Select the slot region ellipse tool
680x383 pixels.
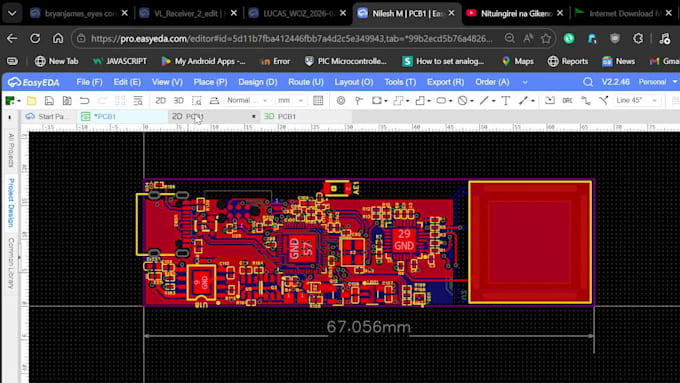tap(441, 101)
